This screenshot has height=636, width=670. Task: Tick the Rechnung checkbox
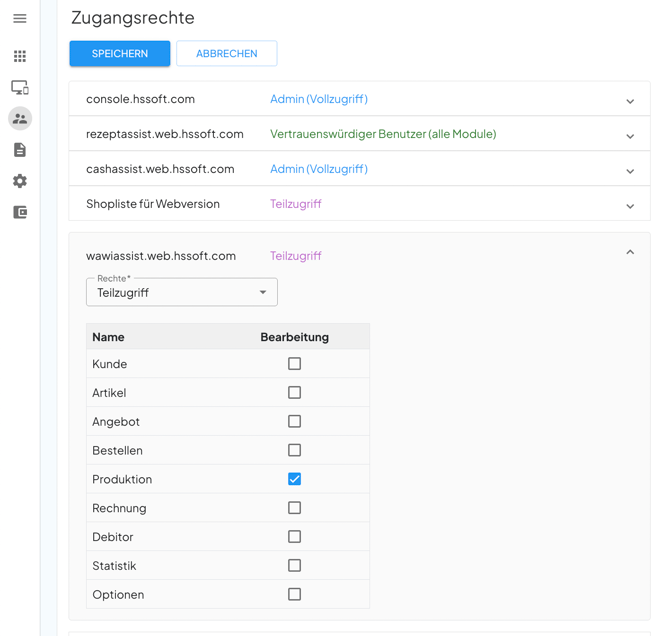294,508
